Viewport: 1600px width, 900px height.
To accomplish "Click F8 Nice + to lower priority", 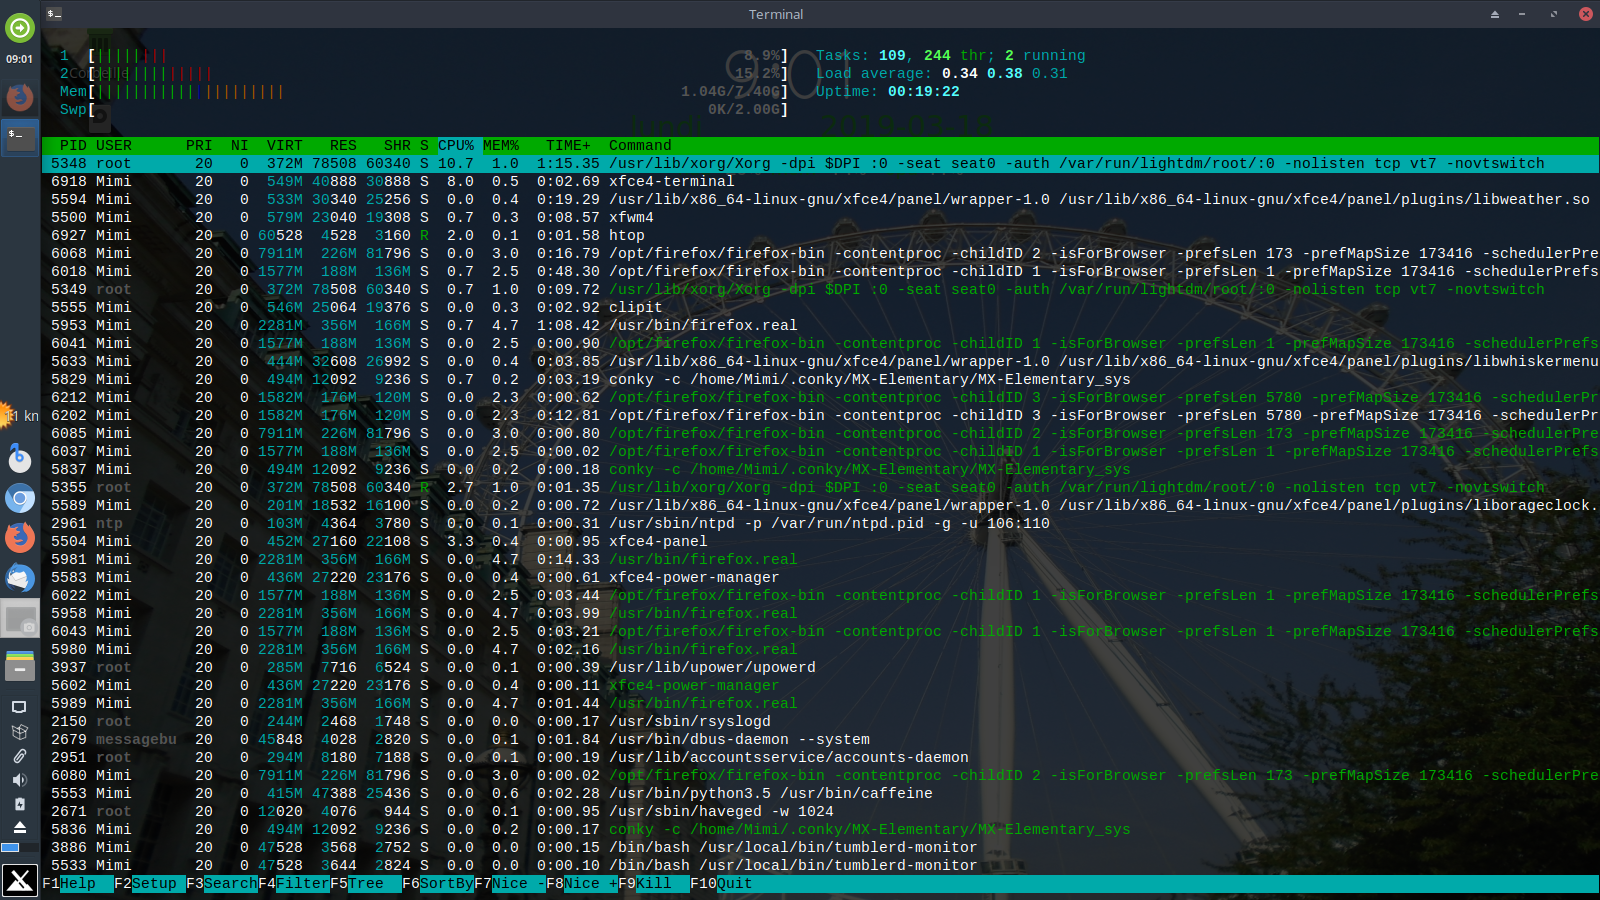I will [582, 884].
